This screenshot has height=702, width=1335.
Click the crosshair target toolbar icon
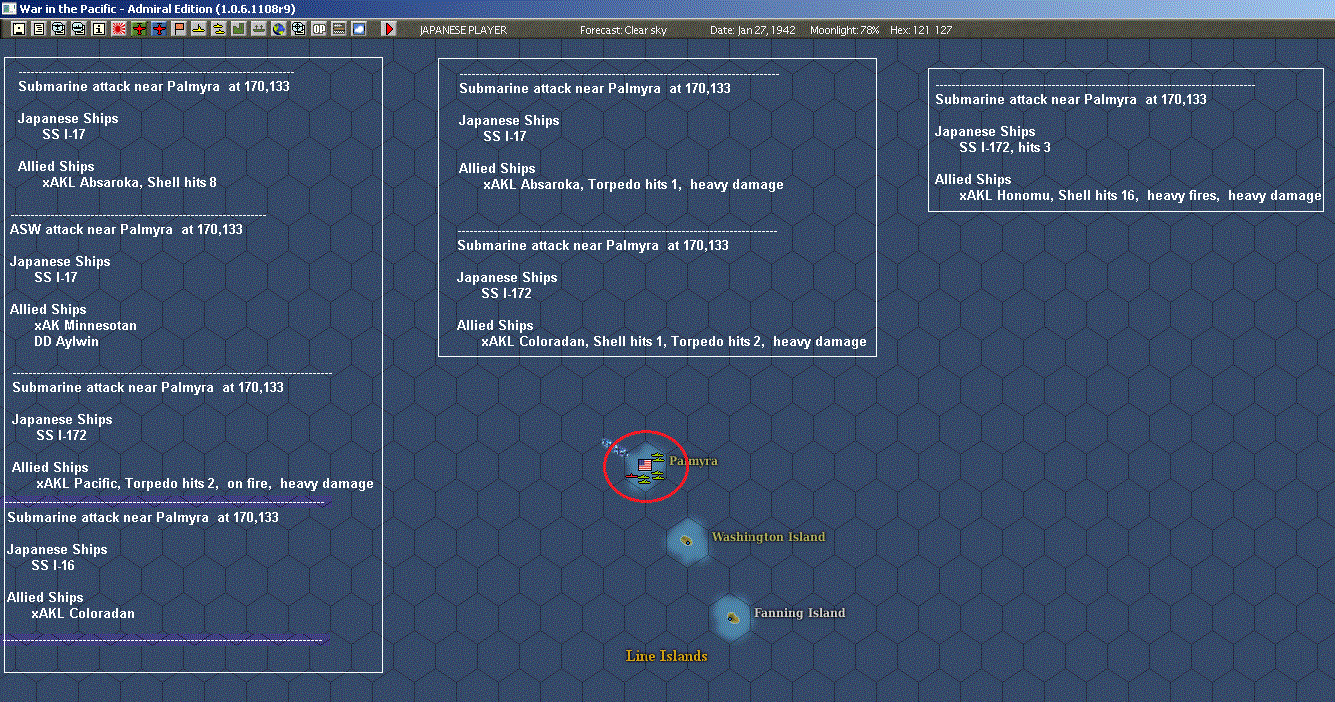click(x=299, y=29)
